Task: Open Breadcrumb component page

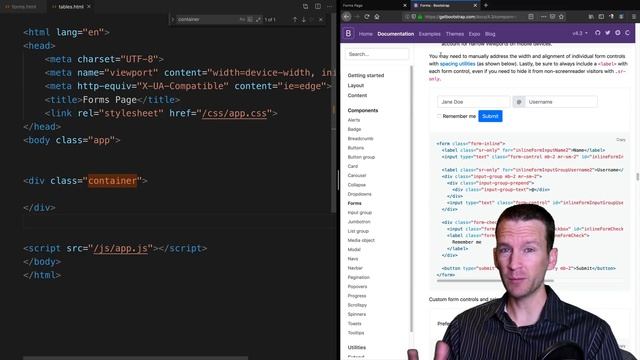Action: (x=360, y=139)
